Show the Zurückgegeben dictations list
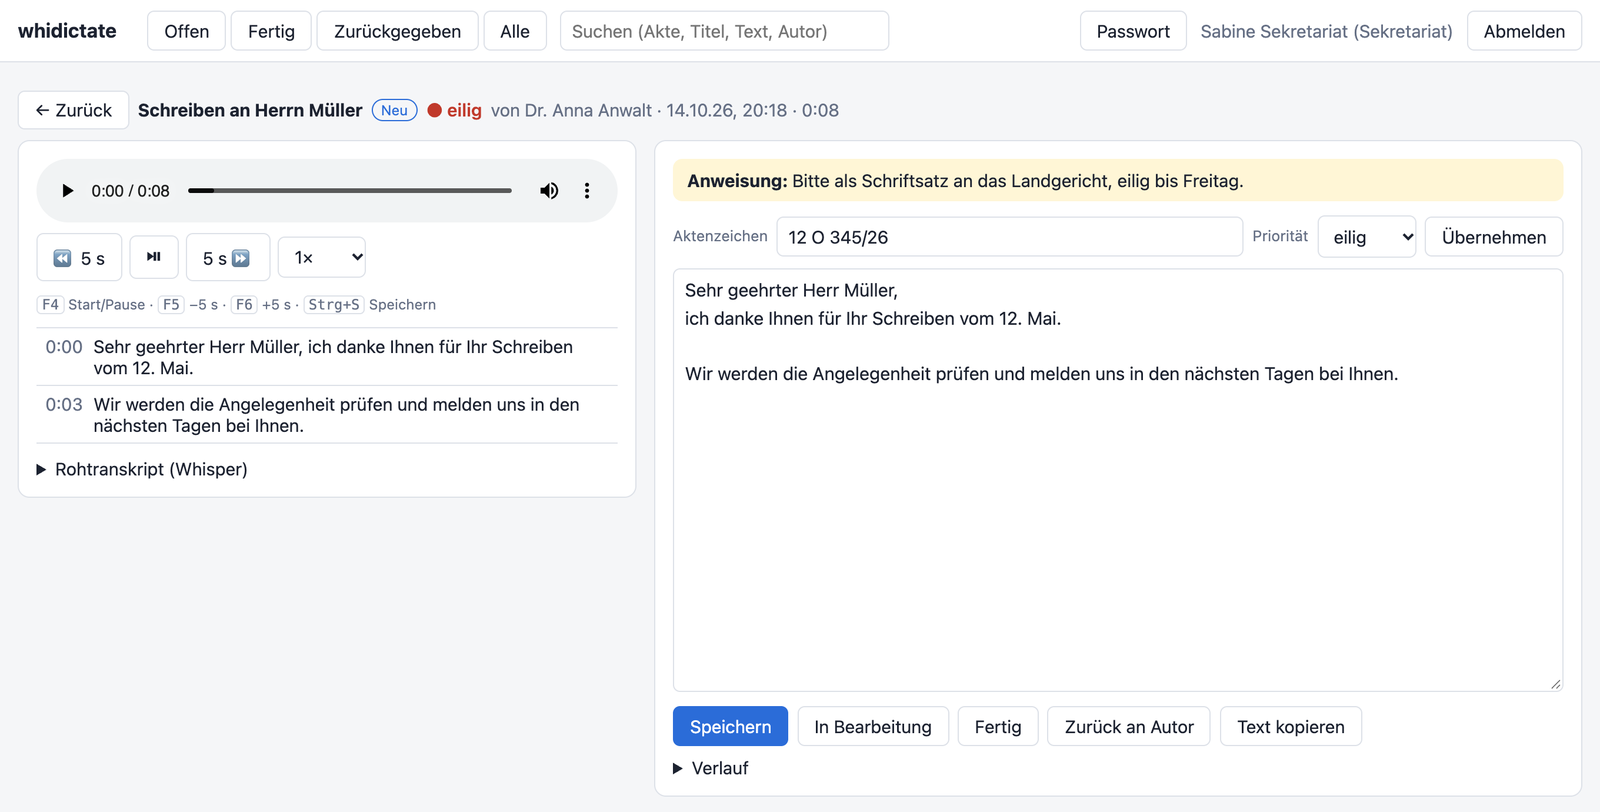 coord(397,31)
